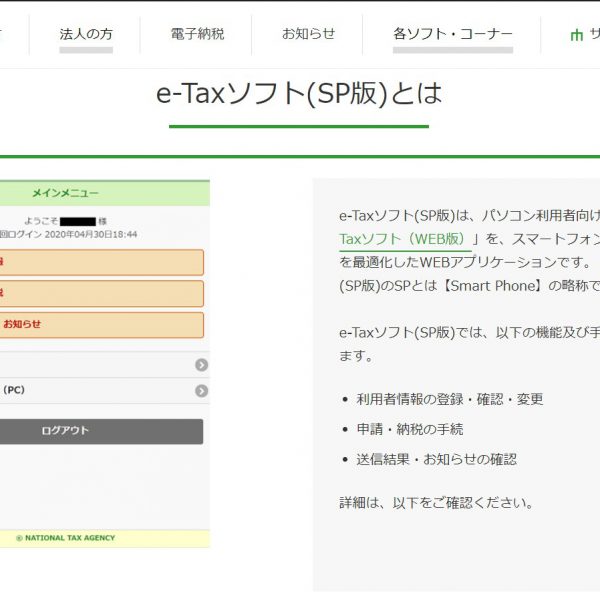Click the e-Taxソフト(SP版)とは page heading
This screenshot has width=600, height=600.
point(299,94)
